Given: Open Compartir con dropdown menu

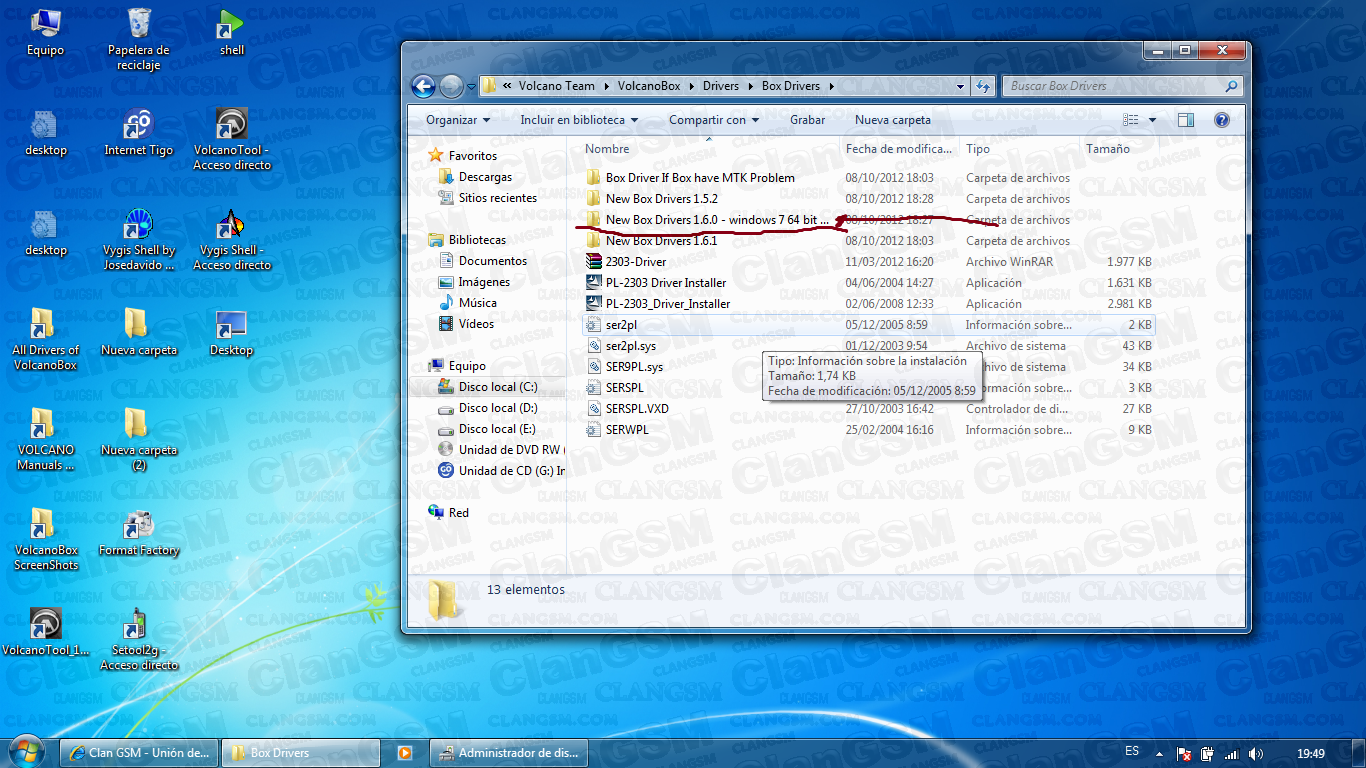Looking at the screenshot, I should coord(714,120).
